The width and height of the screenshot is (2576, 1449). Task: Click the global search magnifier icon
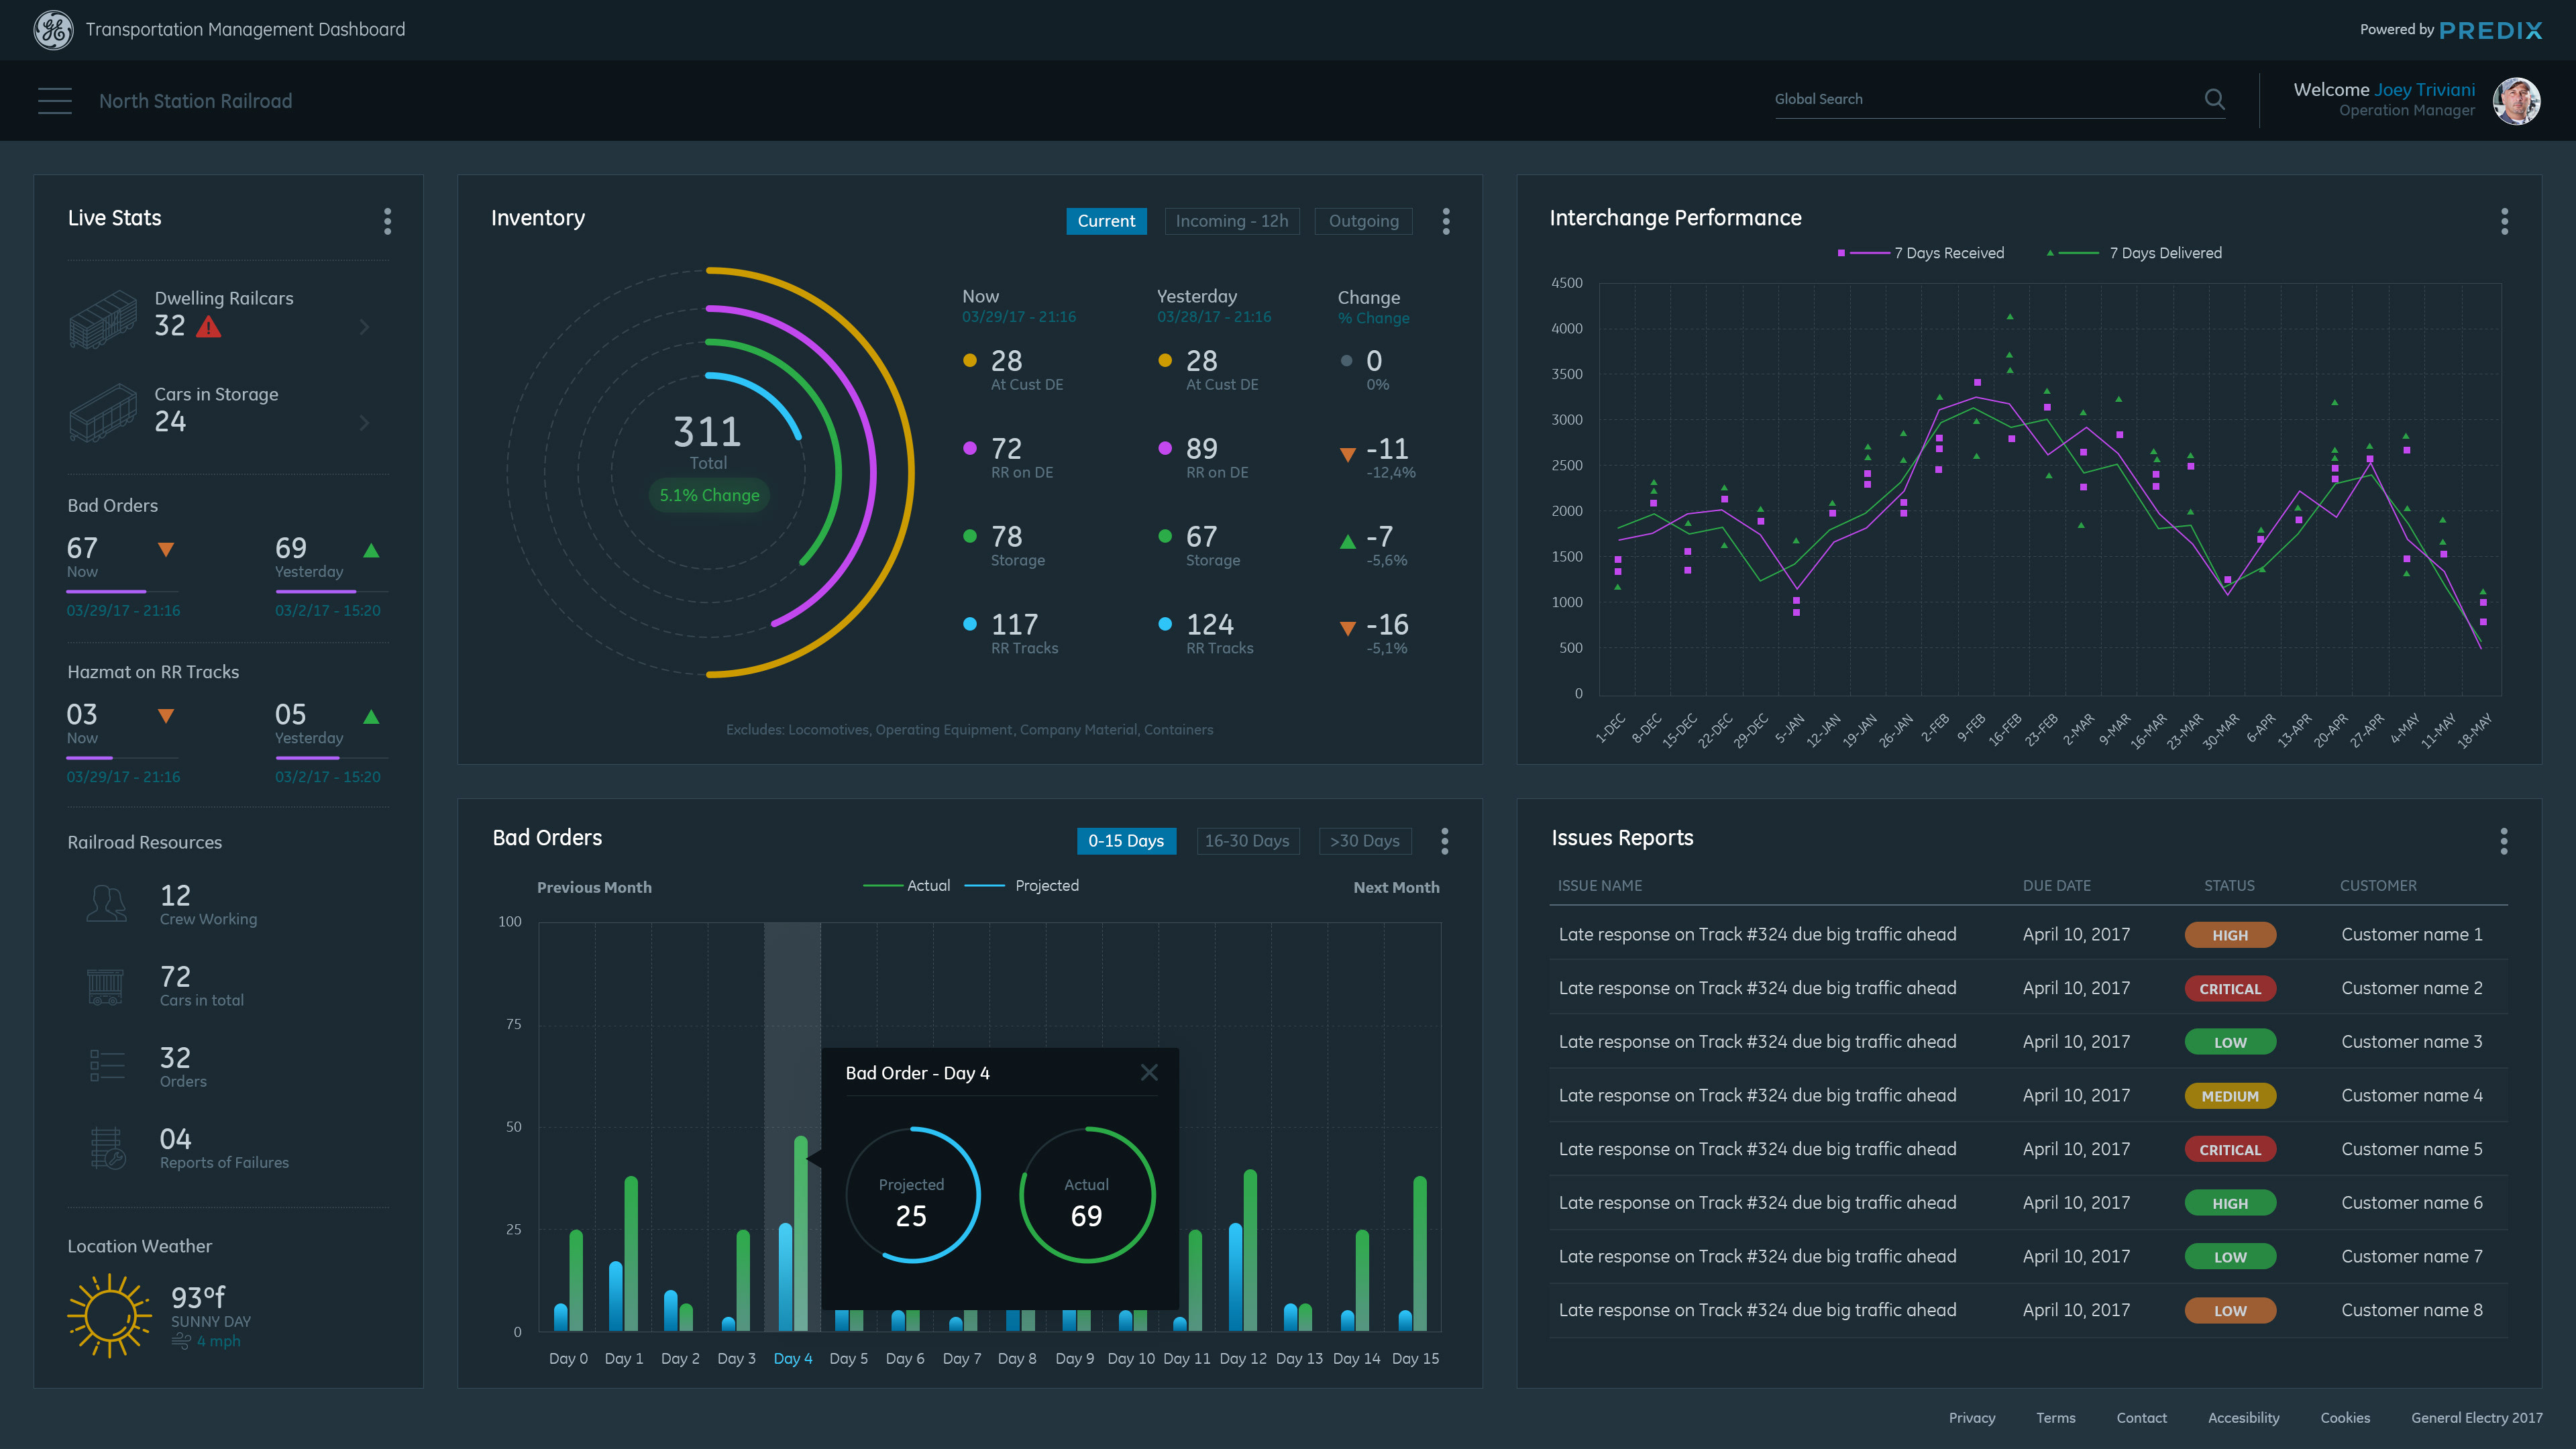tap(2214, 99)
